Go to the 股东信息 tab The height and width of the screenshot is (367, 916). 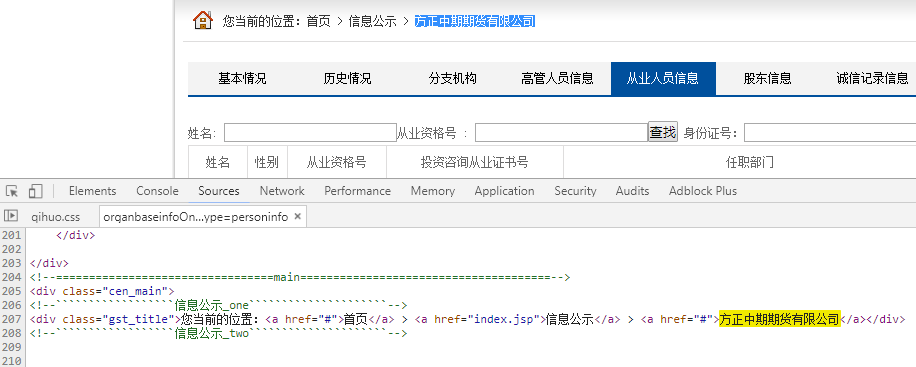click(768, 78)
